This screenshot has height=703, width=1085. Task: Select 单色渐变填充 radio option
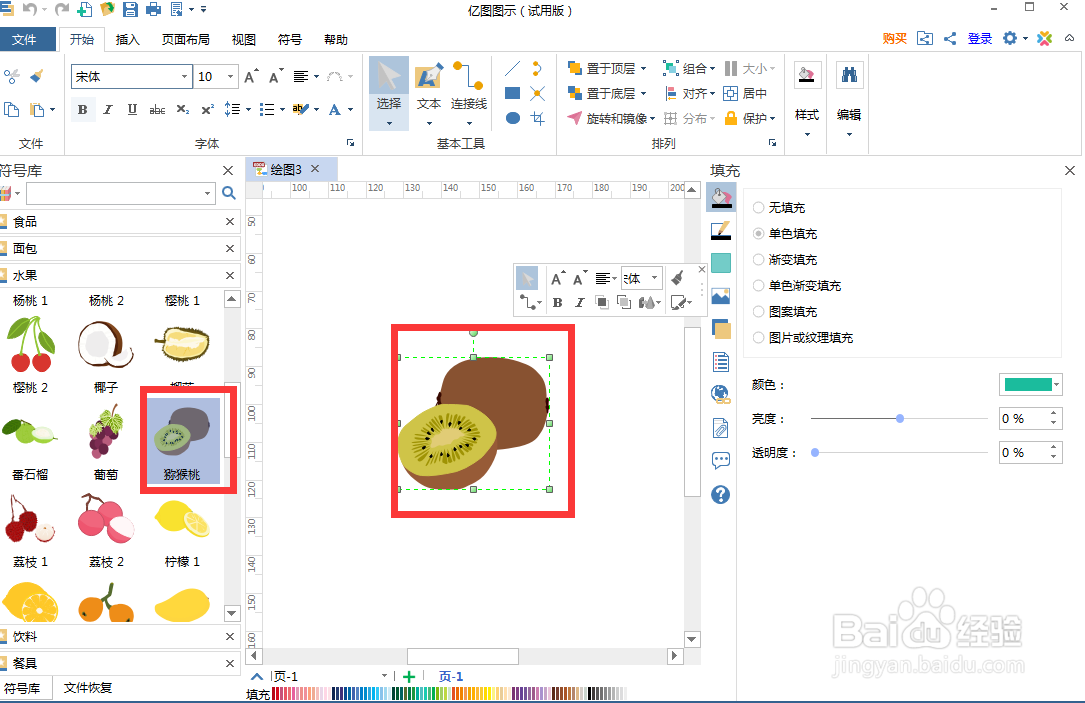(758, 285)
